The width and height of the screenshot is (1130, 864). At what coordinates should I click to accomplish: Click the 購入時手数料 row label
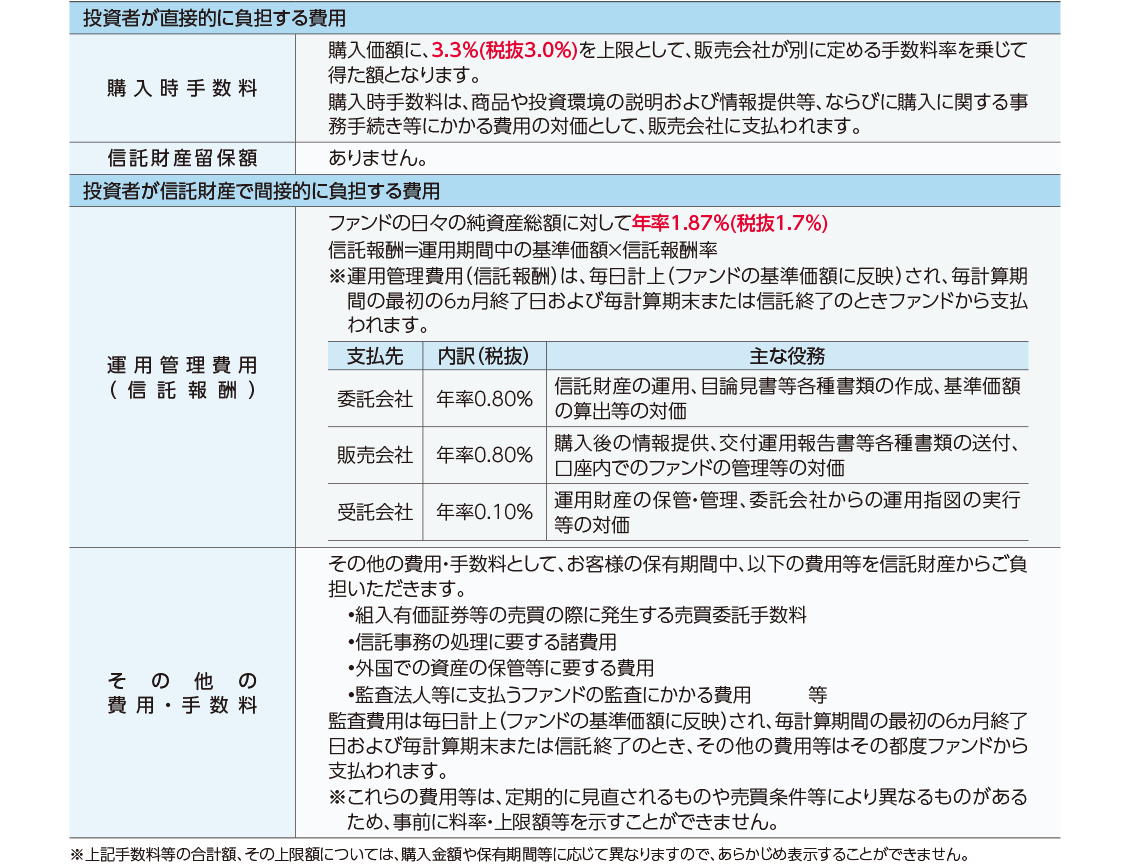point(182,88)
